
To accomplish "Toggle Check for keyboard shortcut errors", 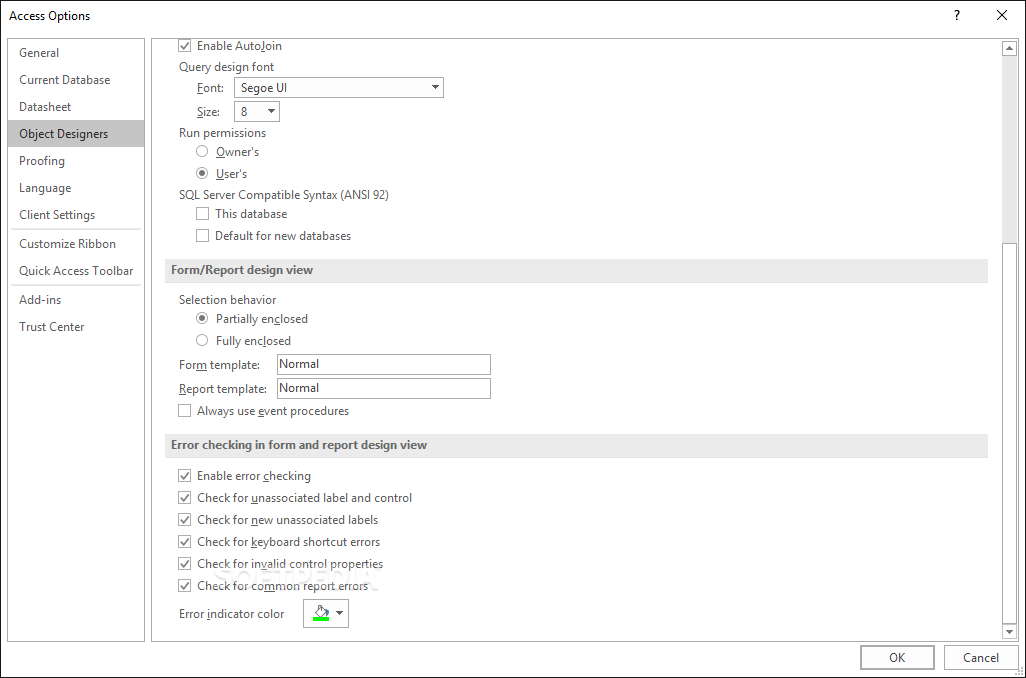I will pos(185,542).
